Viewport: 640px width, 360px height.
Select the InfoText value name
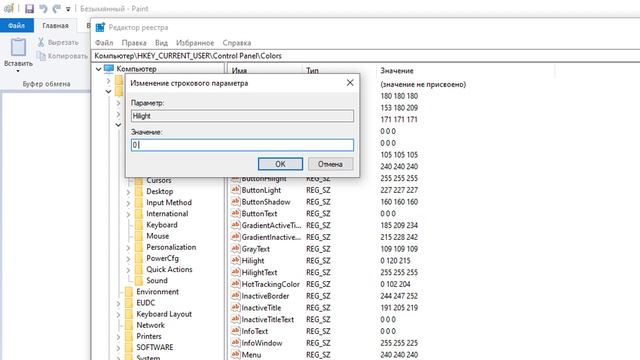(255, 331)
